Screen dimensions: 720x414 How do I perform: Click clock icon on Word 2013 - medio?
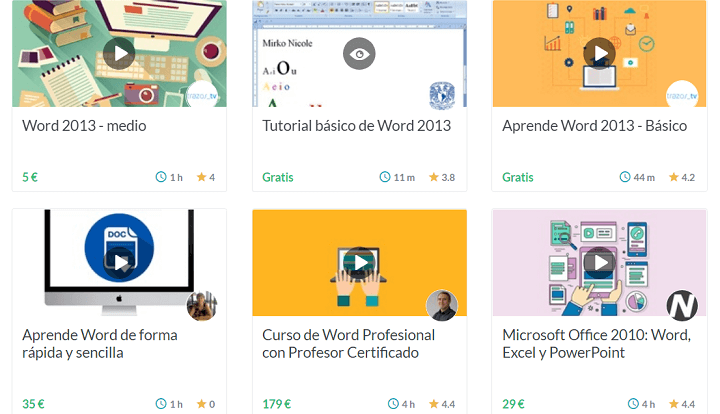tap(161, 177)
